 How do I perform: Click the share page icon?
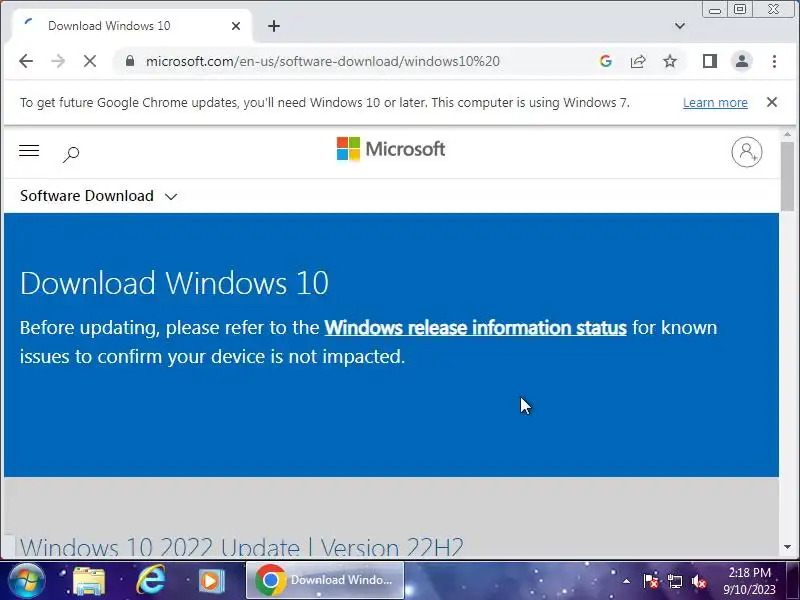638,61
